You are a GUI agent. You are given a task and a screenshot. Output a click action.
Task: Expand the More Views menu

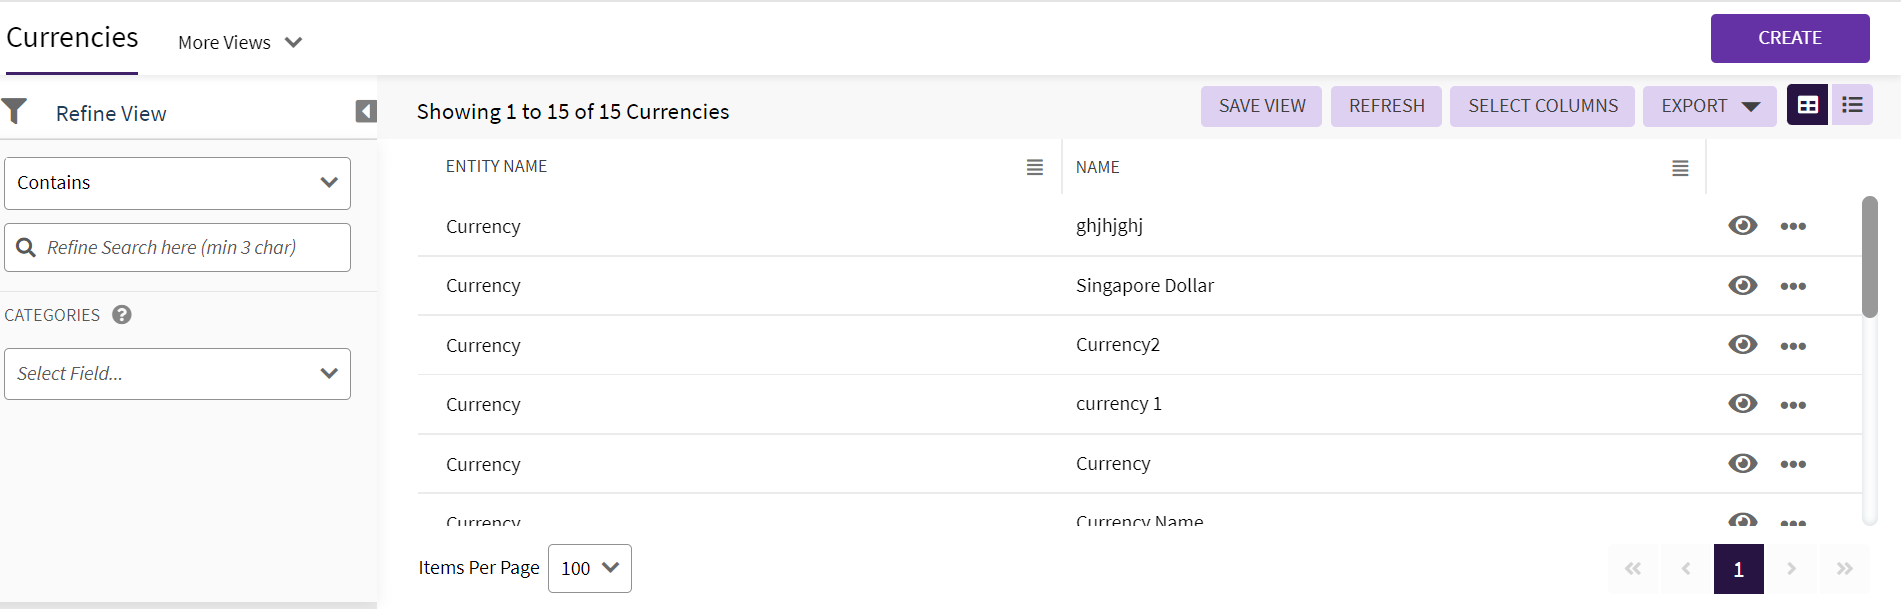coord(240,43)
